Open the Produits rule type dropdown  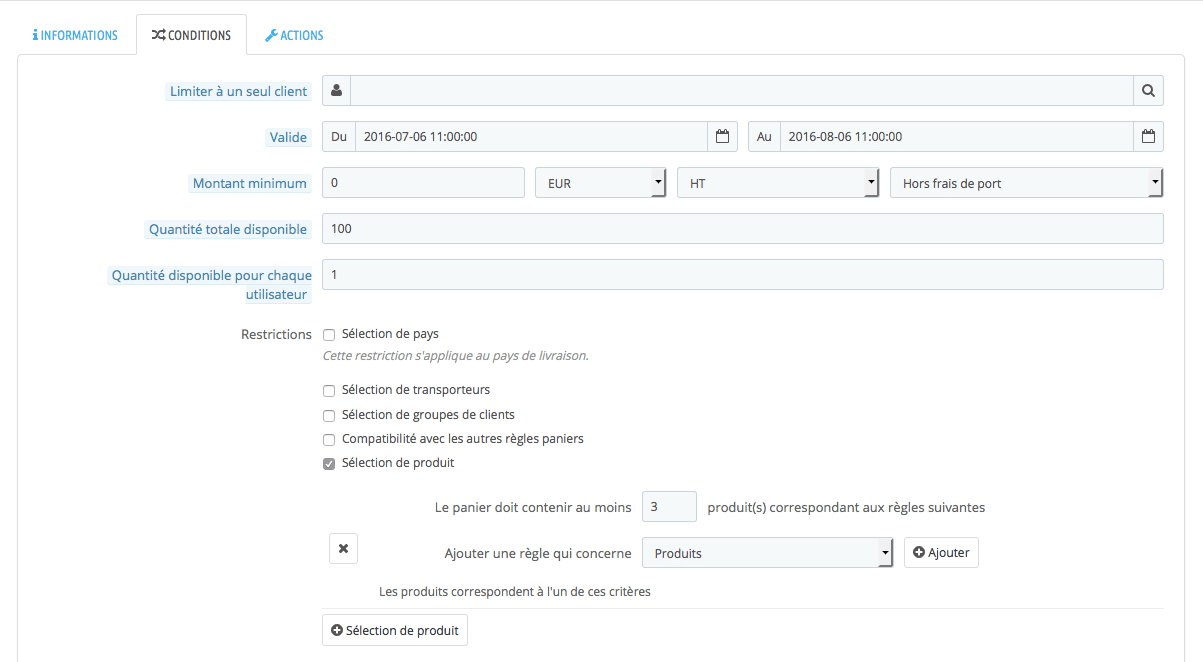766,553
